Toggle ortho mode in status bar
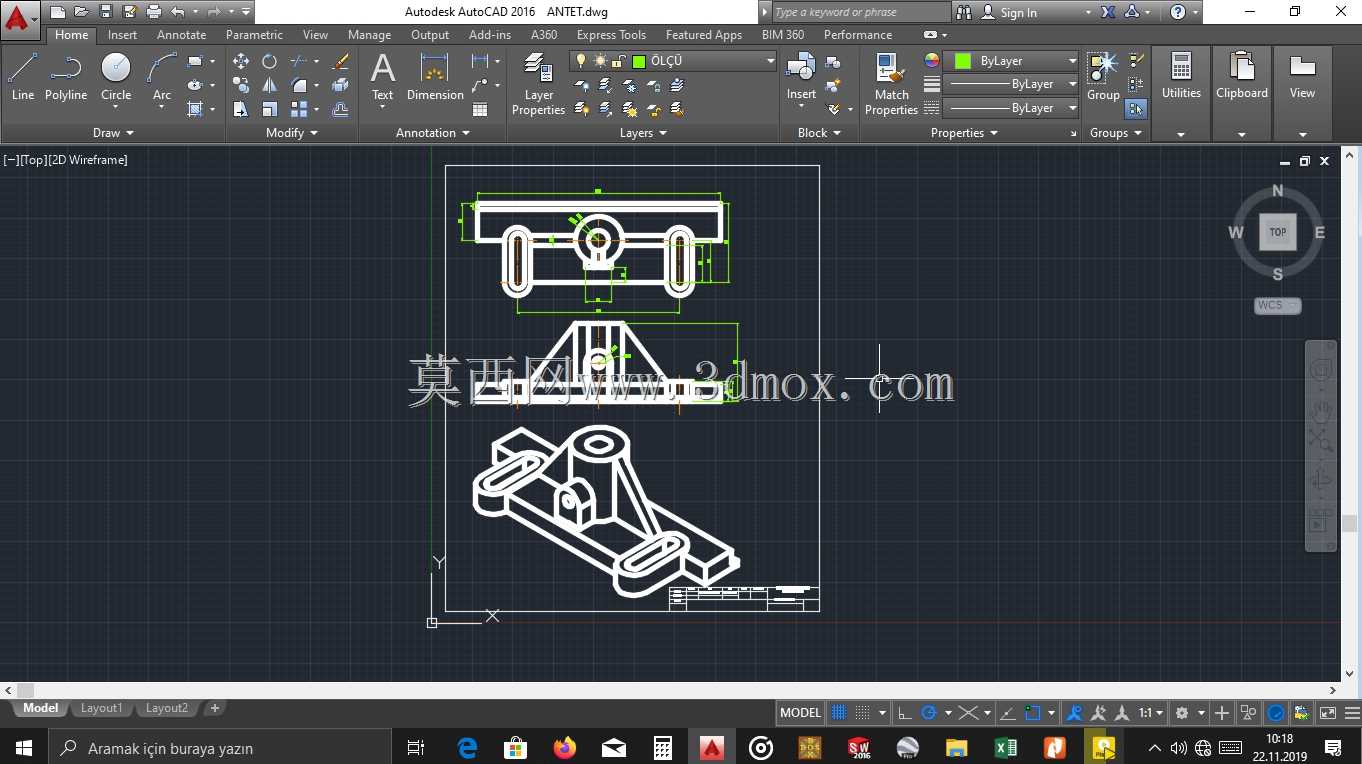Screen dimensions: 1362x764 (x=905, y=713)
